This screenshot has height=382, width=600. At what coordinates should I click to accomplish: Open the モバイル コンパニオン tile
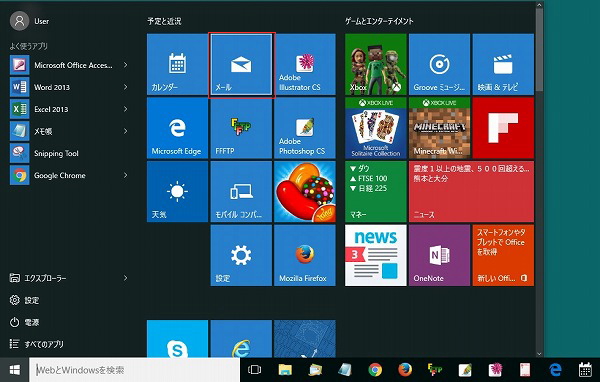click(x=241, y=191)
